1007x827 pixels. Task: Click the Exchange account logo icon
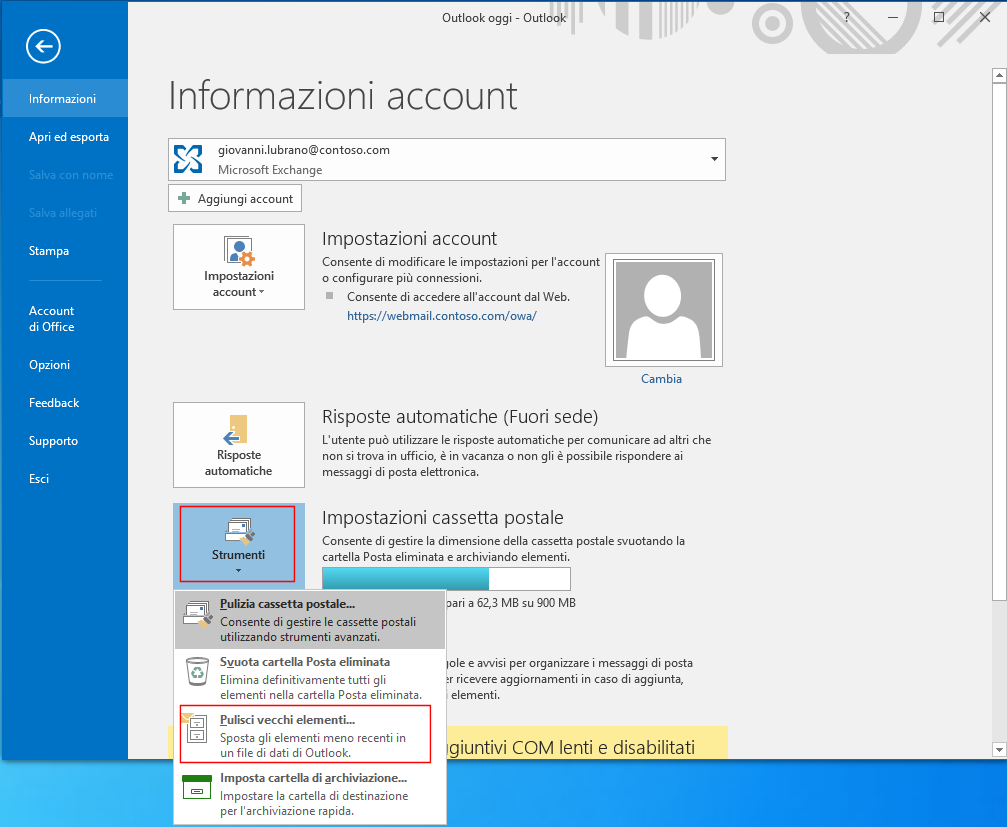pyautogui.click(x=188, y=159)
